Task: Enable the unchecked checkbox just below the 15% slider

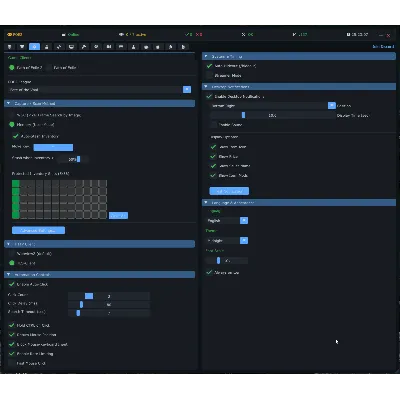Action: pyautogui.click(x=214, y=125)
